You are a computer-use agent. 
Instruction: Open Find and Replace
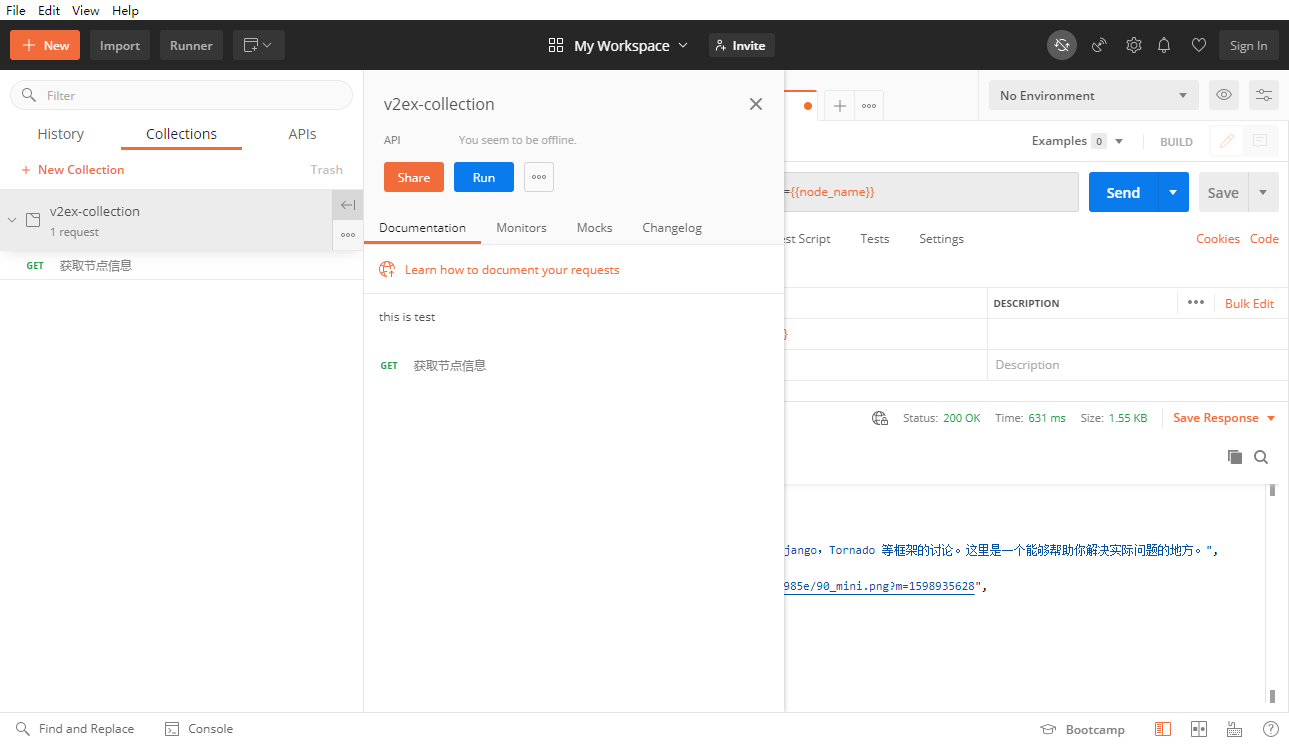click(x=74, y=729)
